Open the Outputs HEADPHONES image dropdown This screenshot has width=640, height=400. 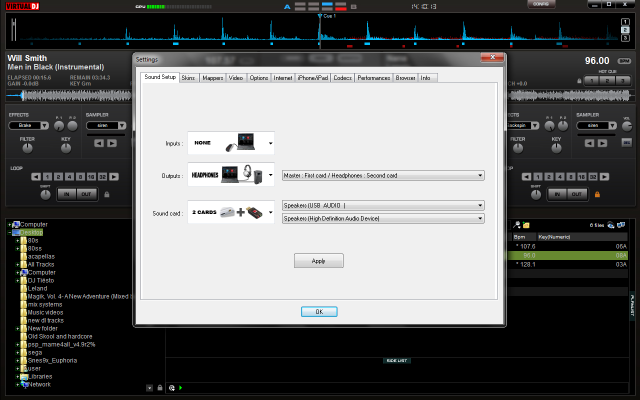click(x=231, y=175)
